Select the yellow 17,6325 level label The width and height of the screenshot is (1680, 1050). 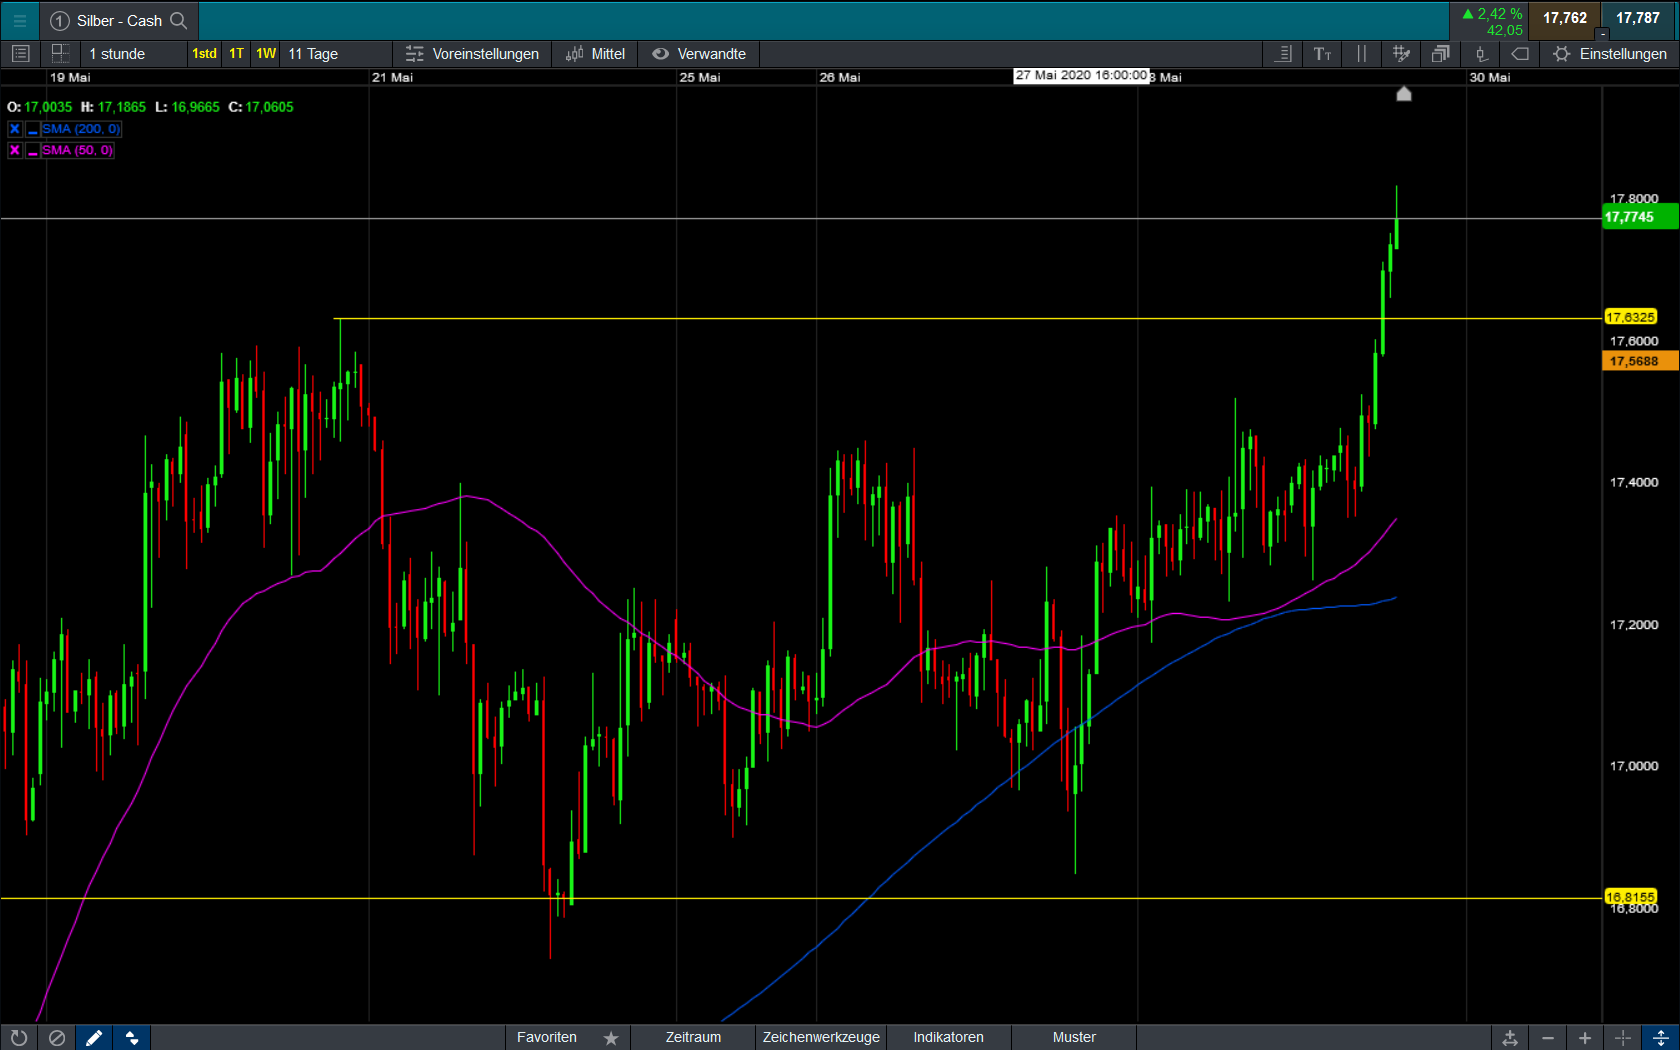1631,317
